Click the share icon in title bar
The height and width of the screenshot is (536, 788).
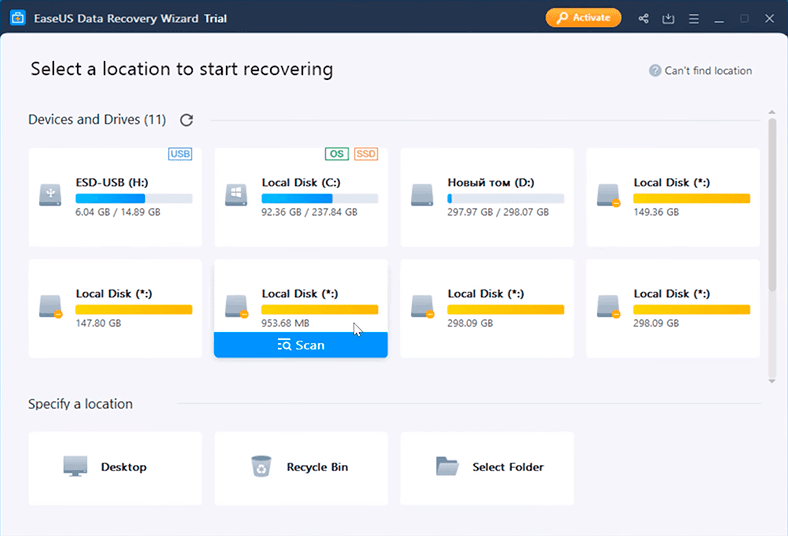coord(642,18)
